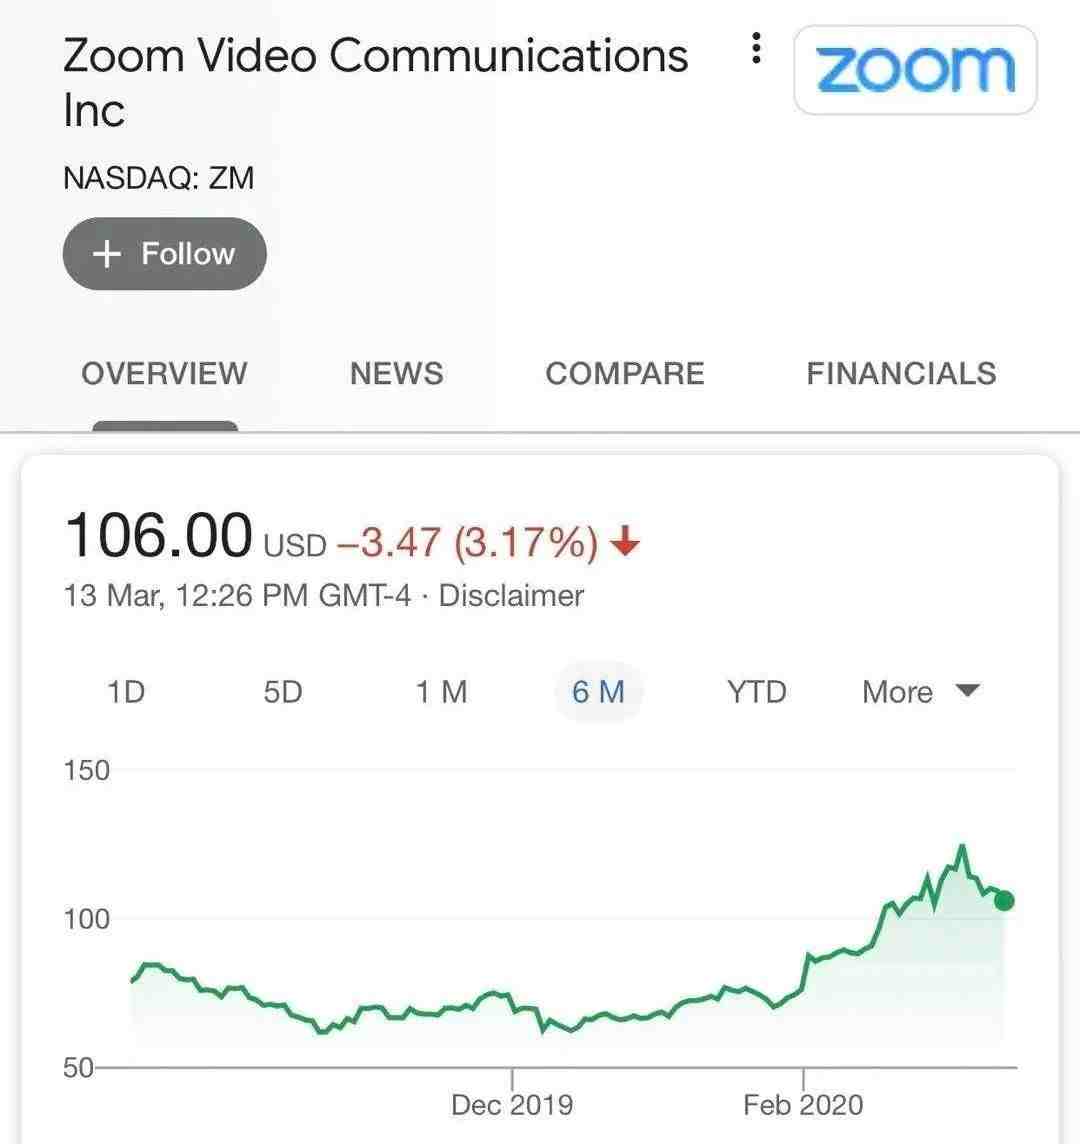Select the 6 M time range
Screen dimensions: 1080x1144
(598, 692)
